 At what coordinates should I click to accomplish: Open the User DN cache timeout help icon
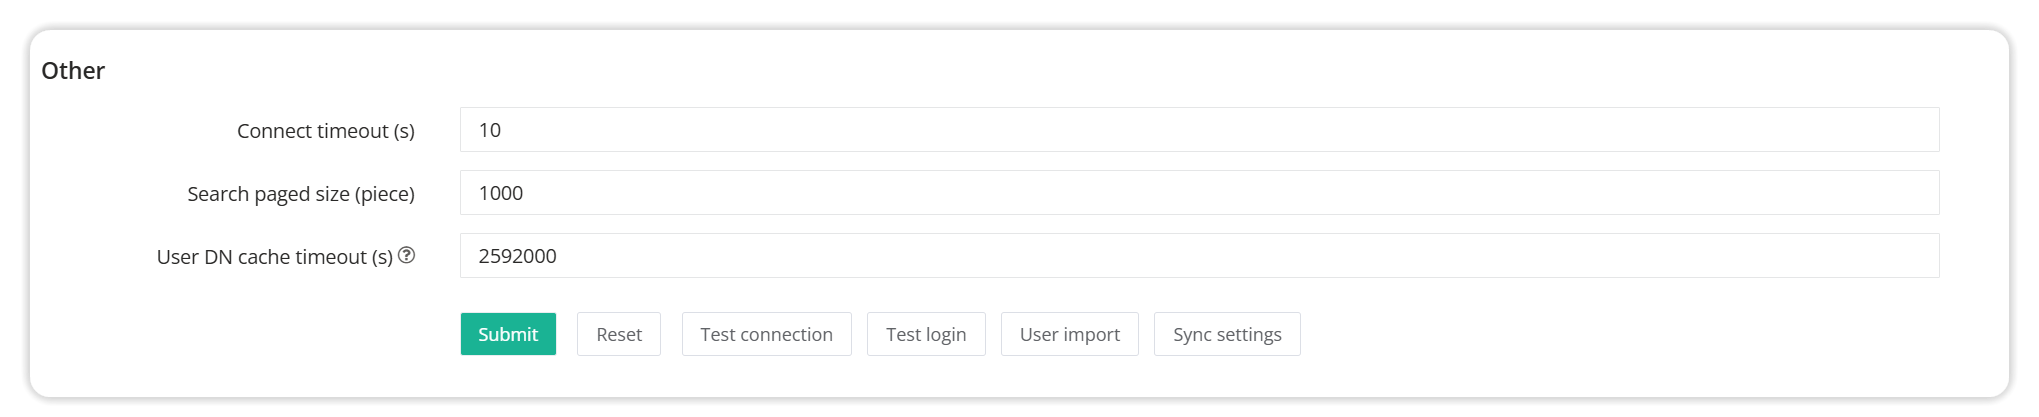tap(406, 255)
